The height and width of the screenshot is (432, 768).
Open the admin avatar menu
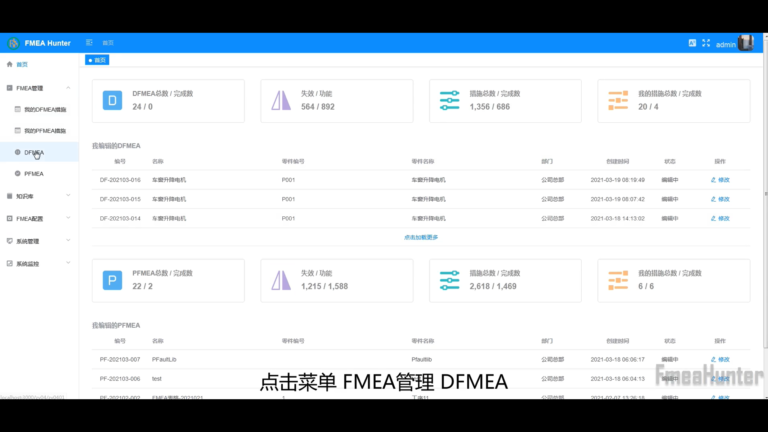pos(745,43)
